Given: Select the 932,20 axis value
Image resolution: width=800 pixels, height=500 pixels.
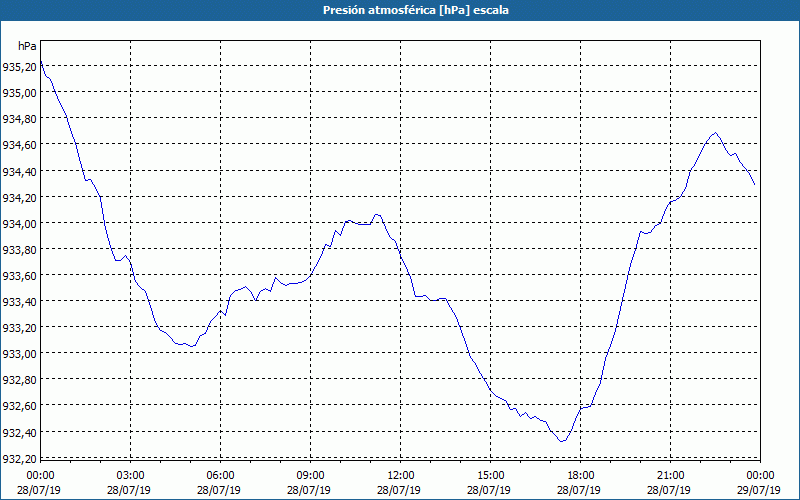Looking at the screenshot, I should pos(19,458).
